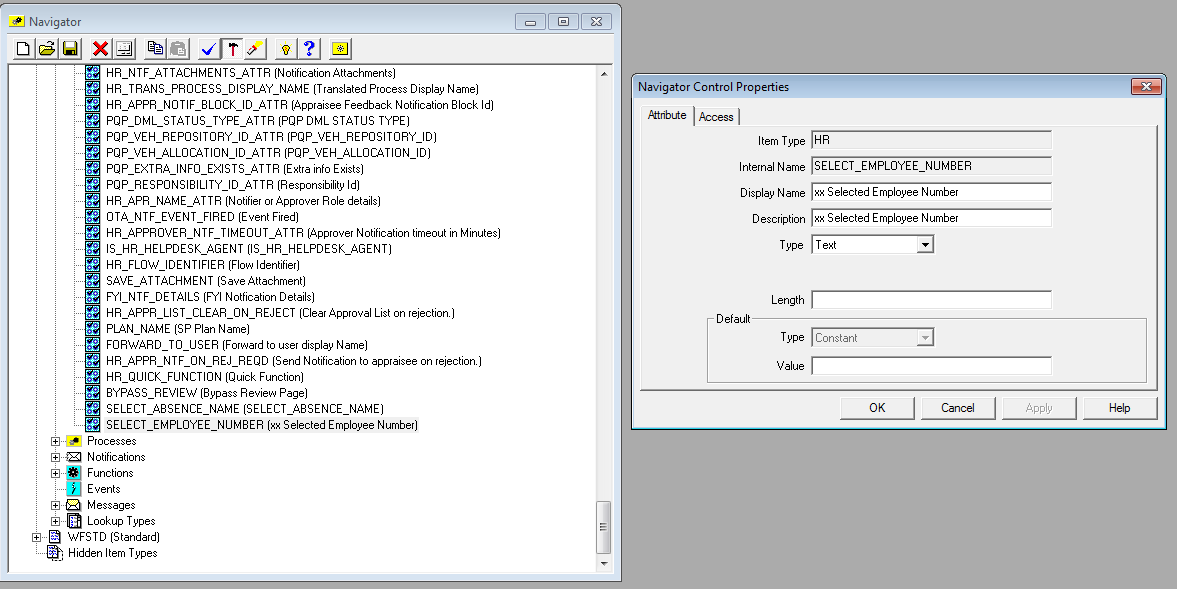Click the Default Value input field
This screenshot has height=589, width=1177.
(932, 366)
